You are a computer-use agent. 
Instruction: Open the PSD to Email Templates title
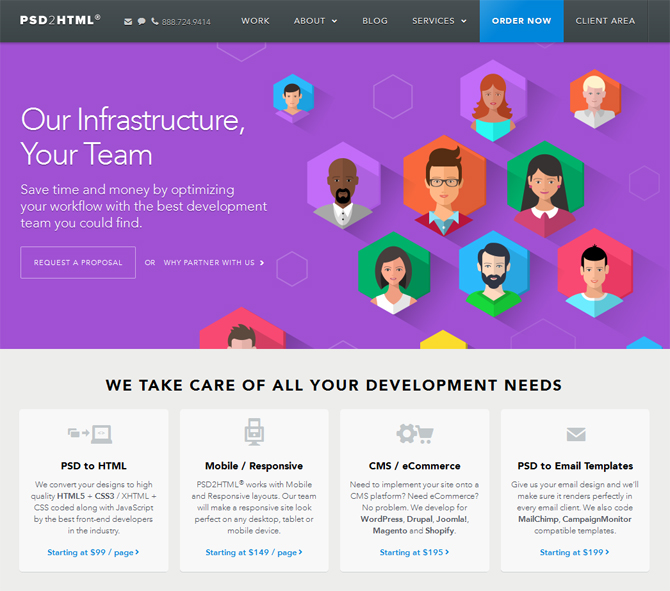(575, 466)
